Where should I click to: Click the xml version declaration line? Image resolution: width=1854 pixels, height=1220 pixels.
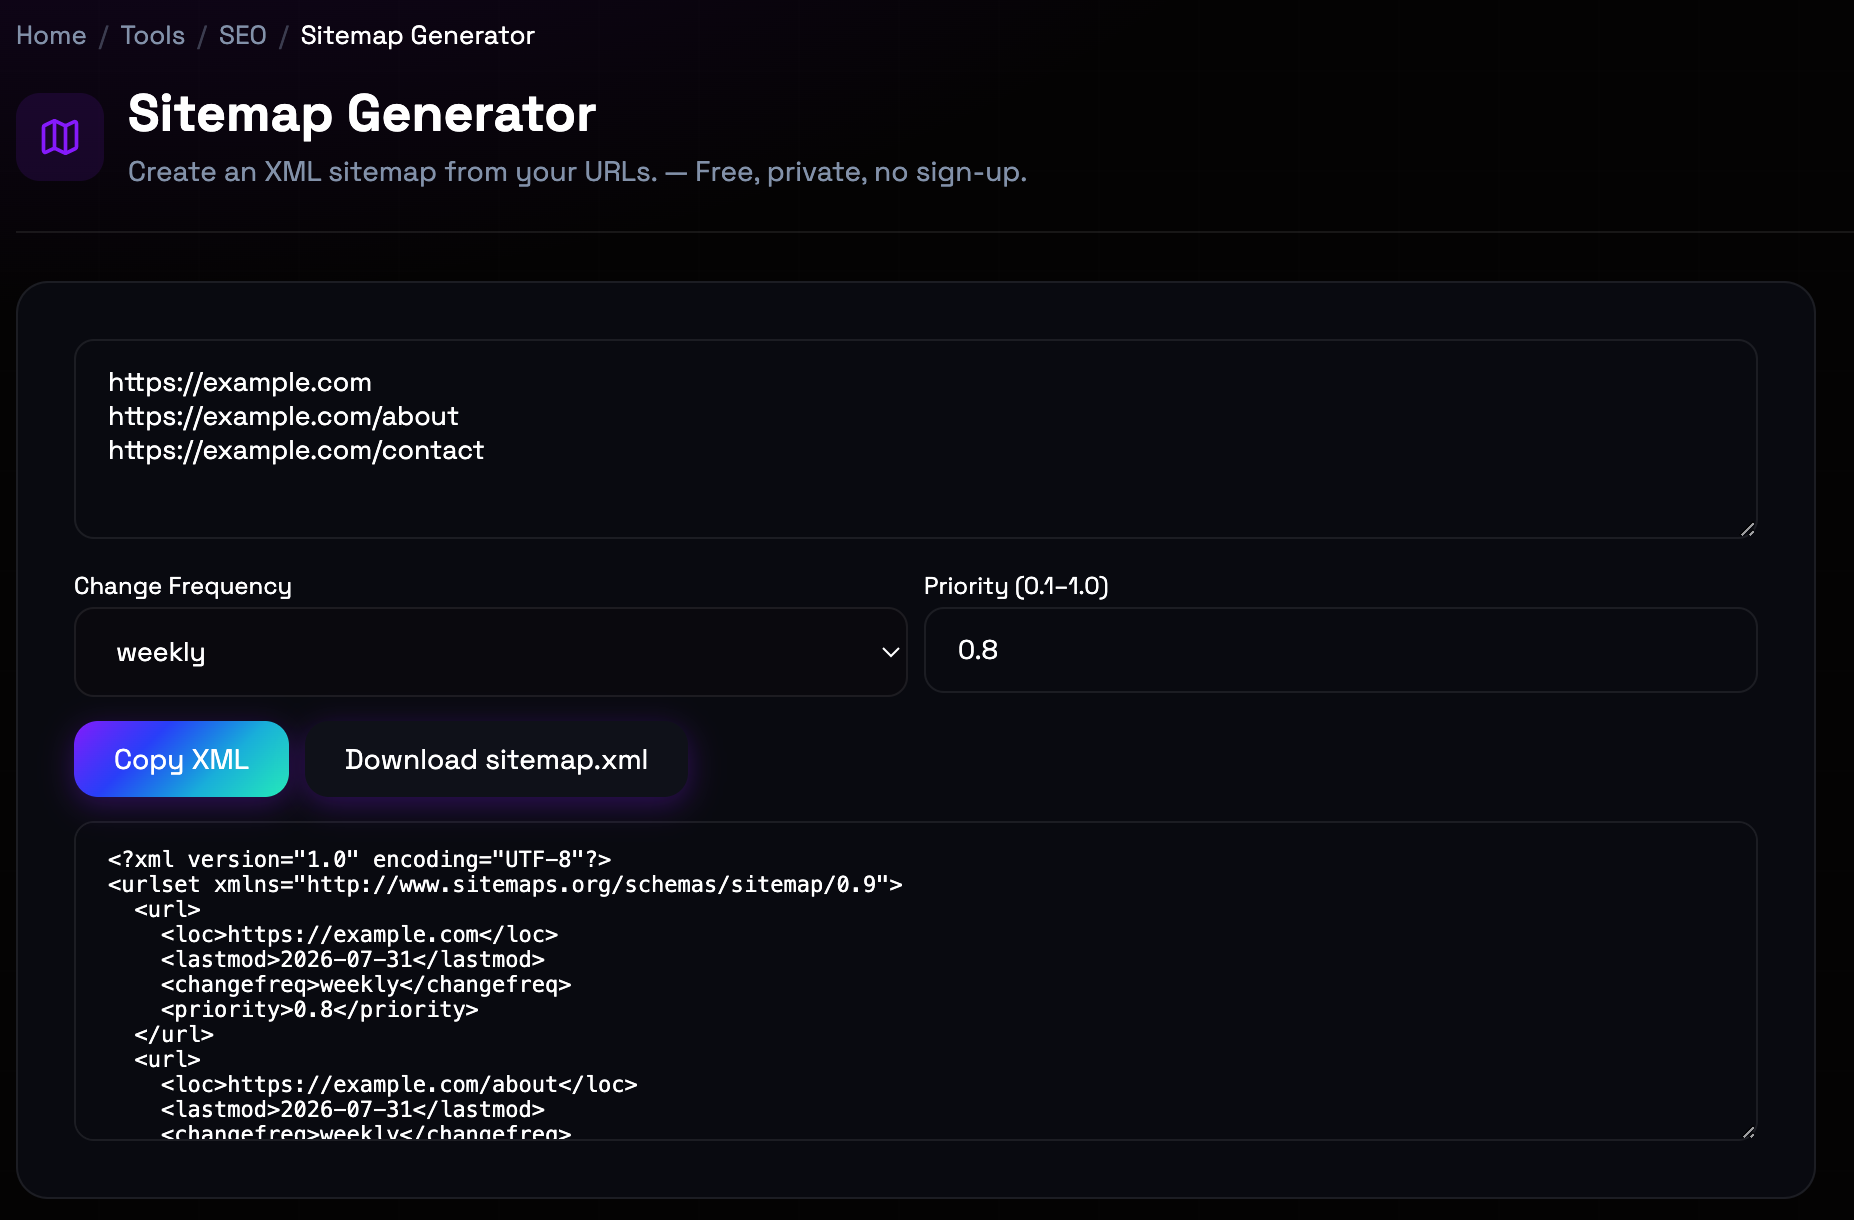359,859
